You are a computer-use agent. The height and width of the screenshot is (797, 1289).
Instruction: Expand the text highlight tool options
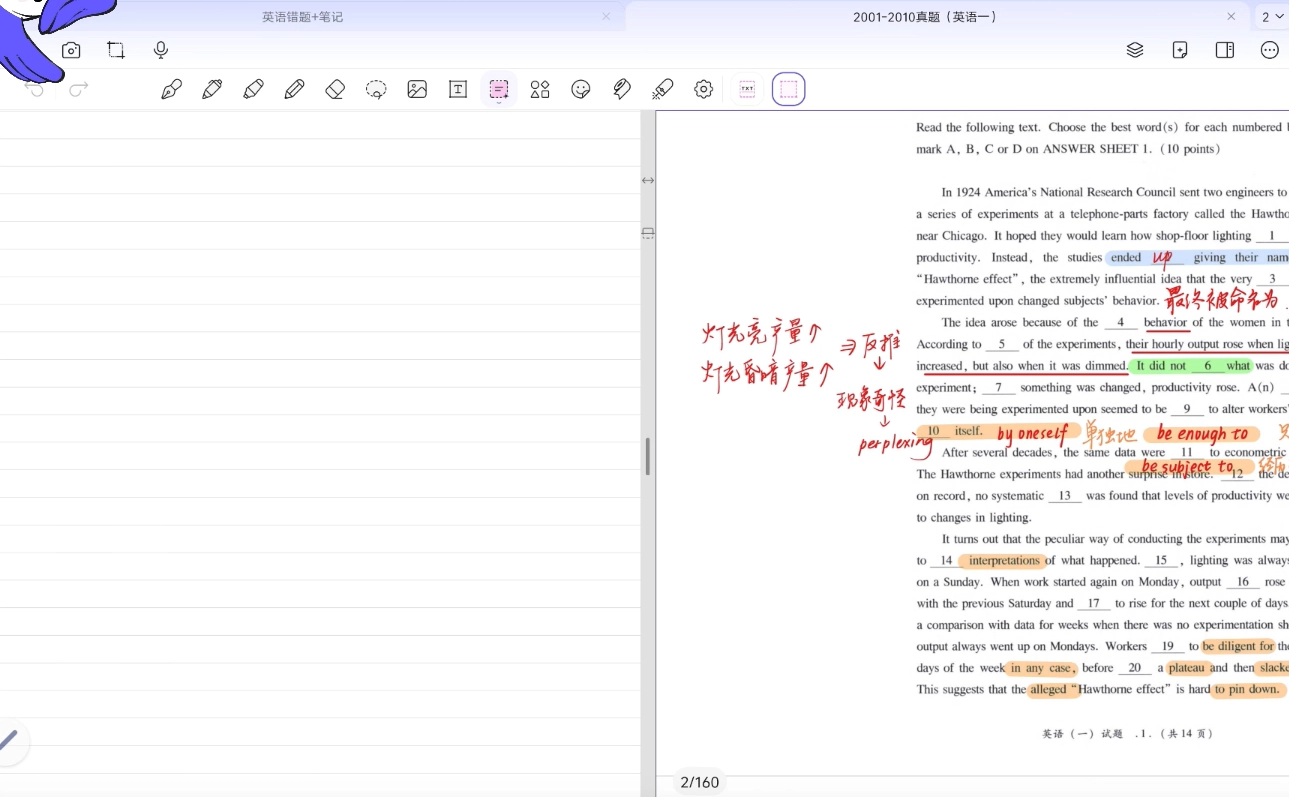499,102
